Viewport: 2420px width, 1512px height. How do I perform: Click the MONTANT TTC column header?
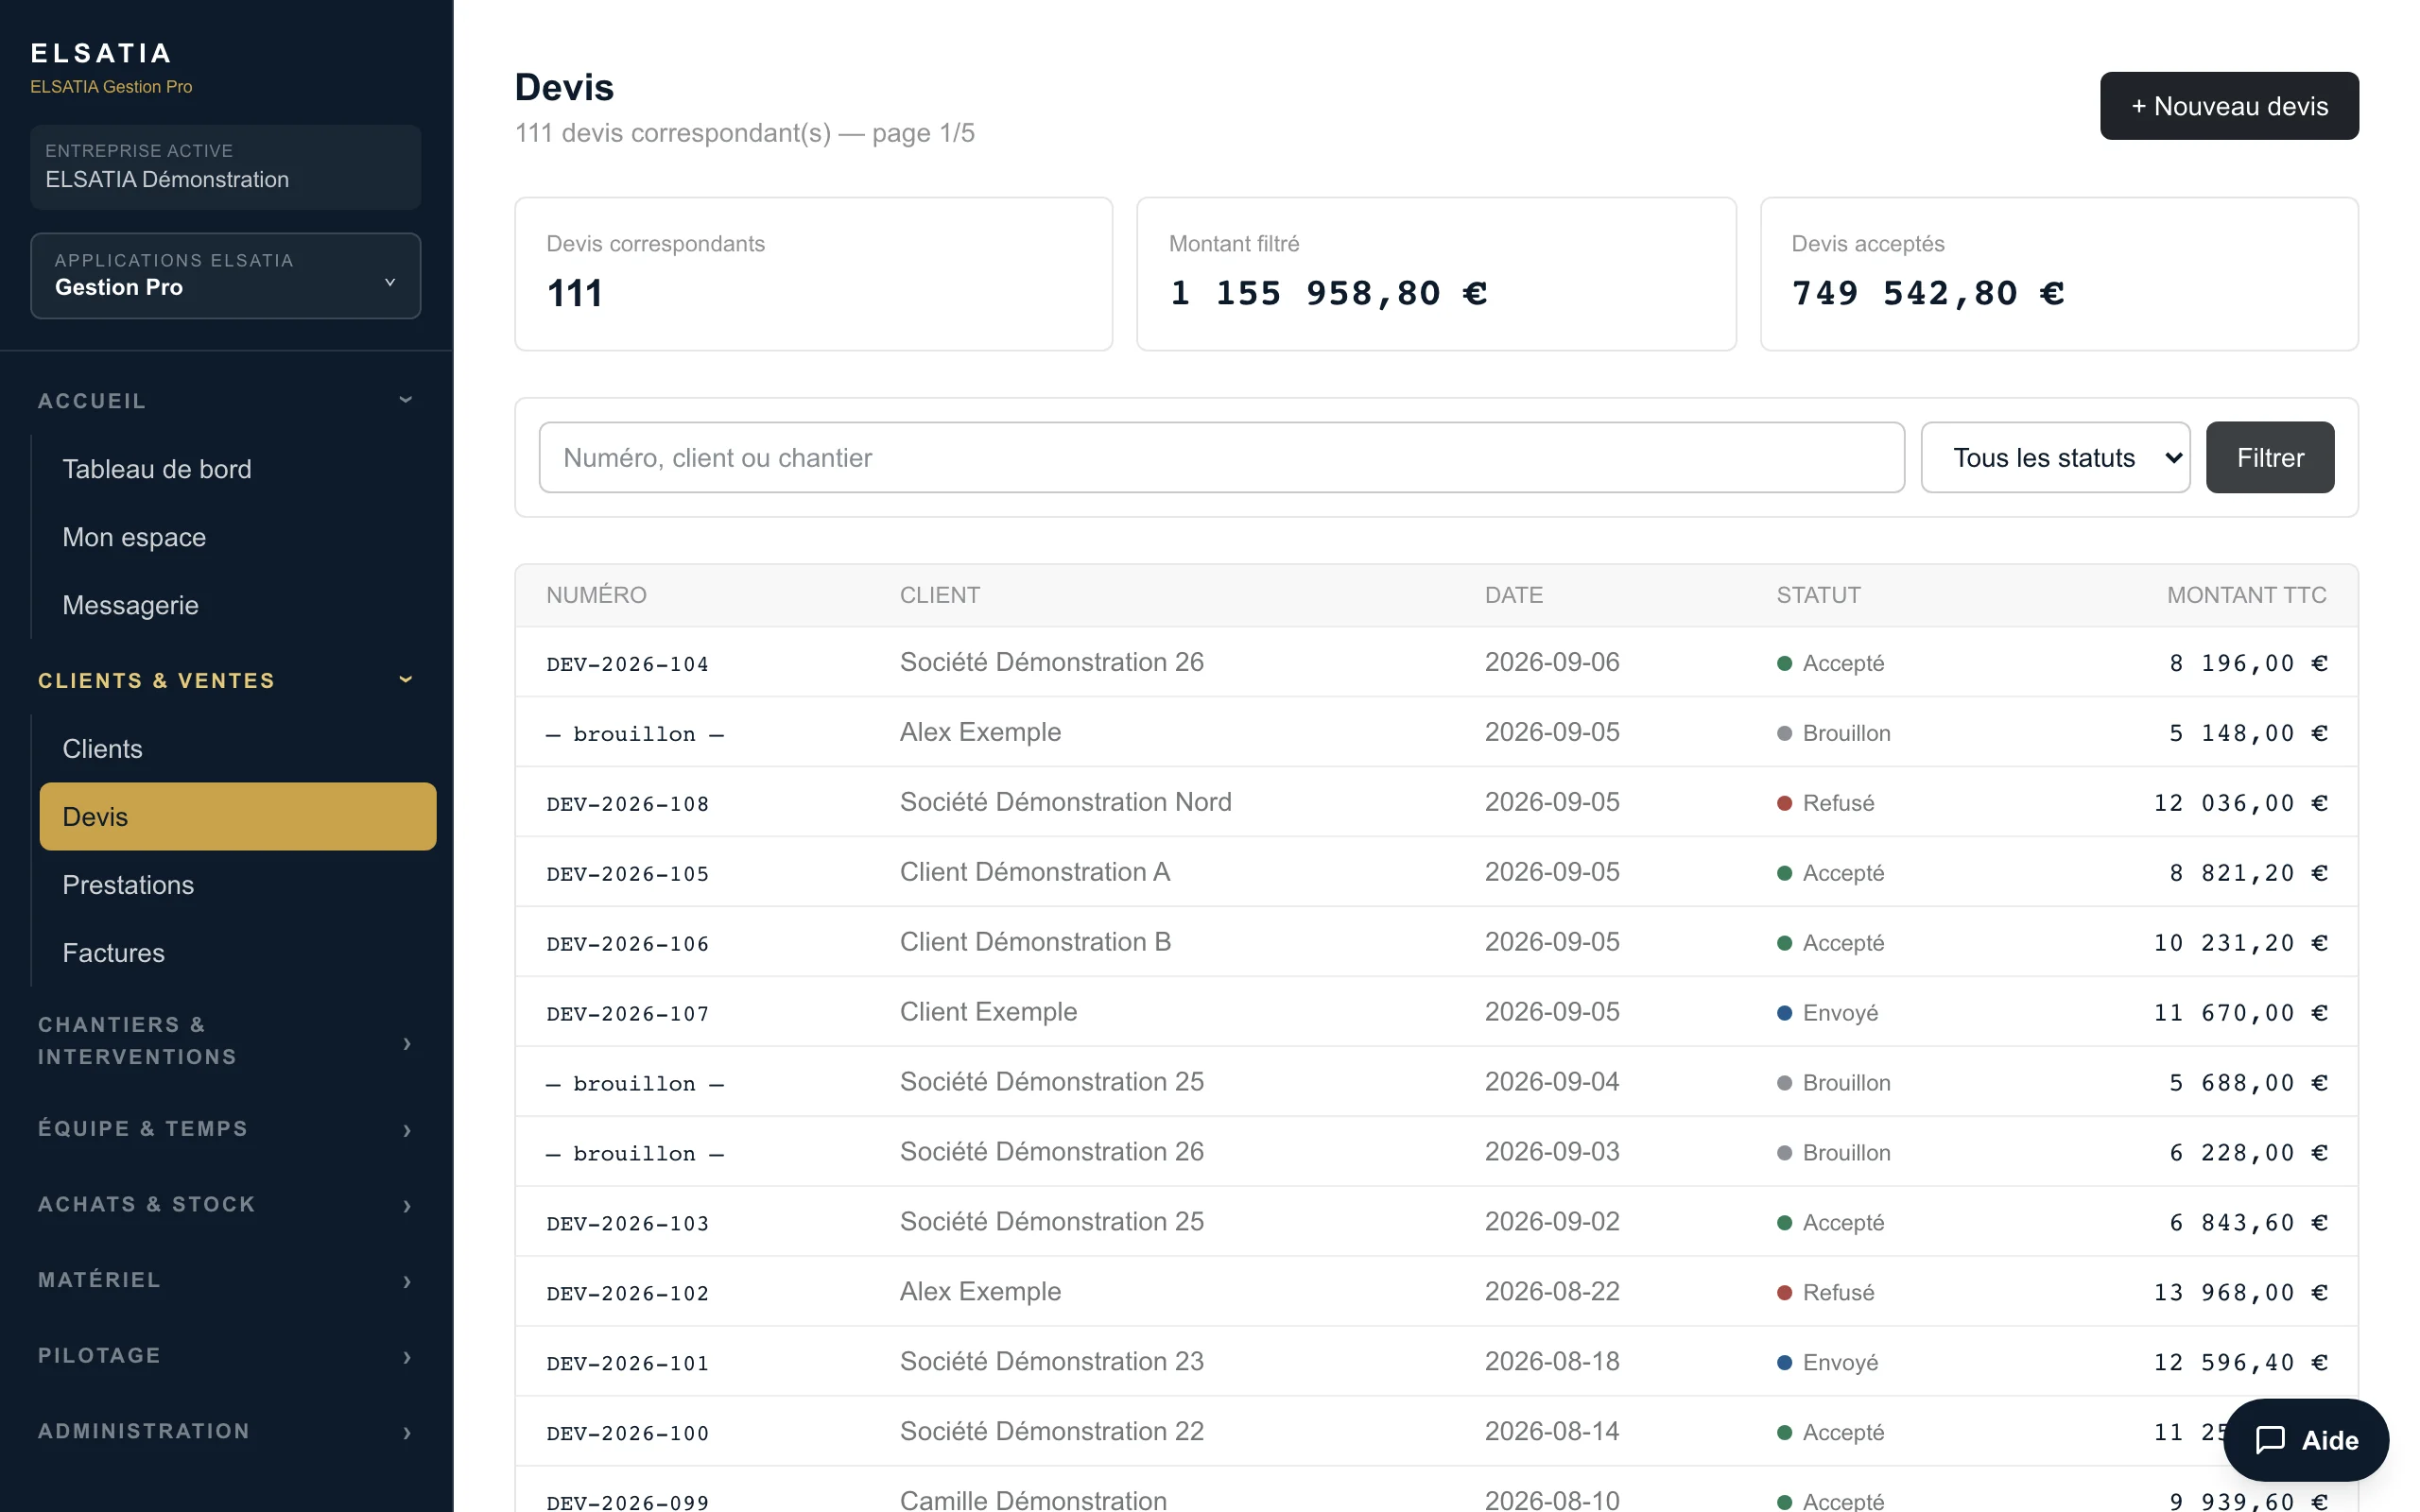[2246, 595]
